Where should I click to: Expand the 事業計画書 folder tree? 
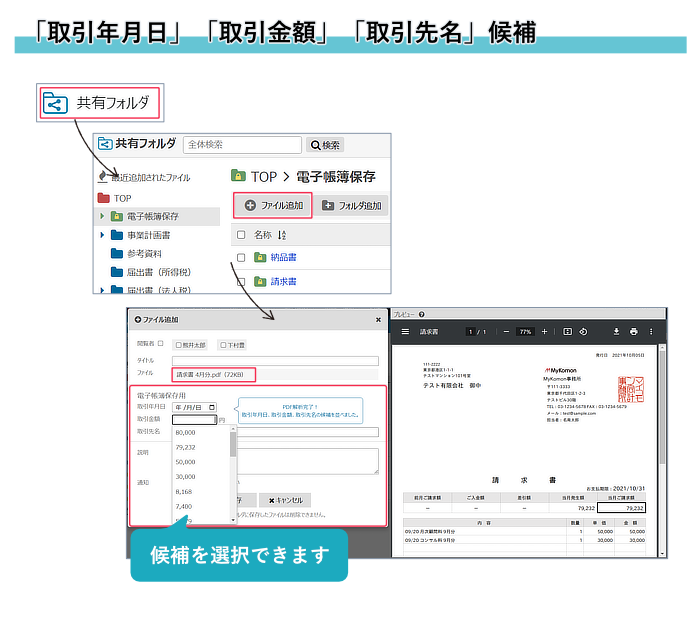pyautogui.click(x=102, y=235)
